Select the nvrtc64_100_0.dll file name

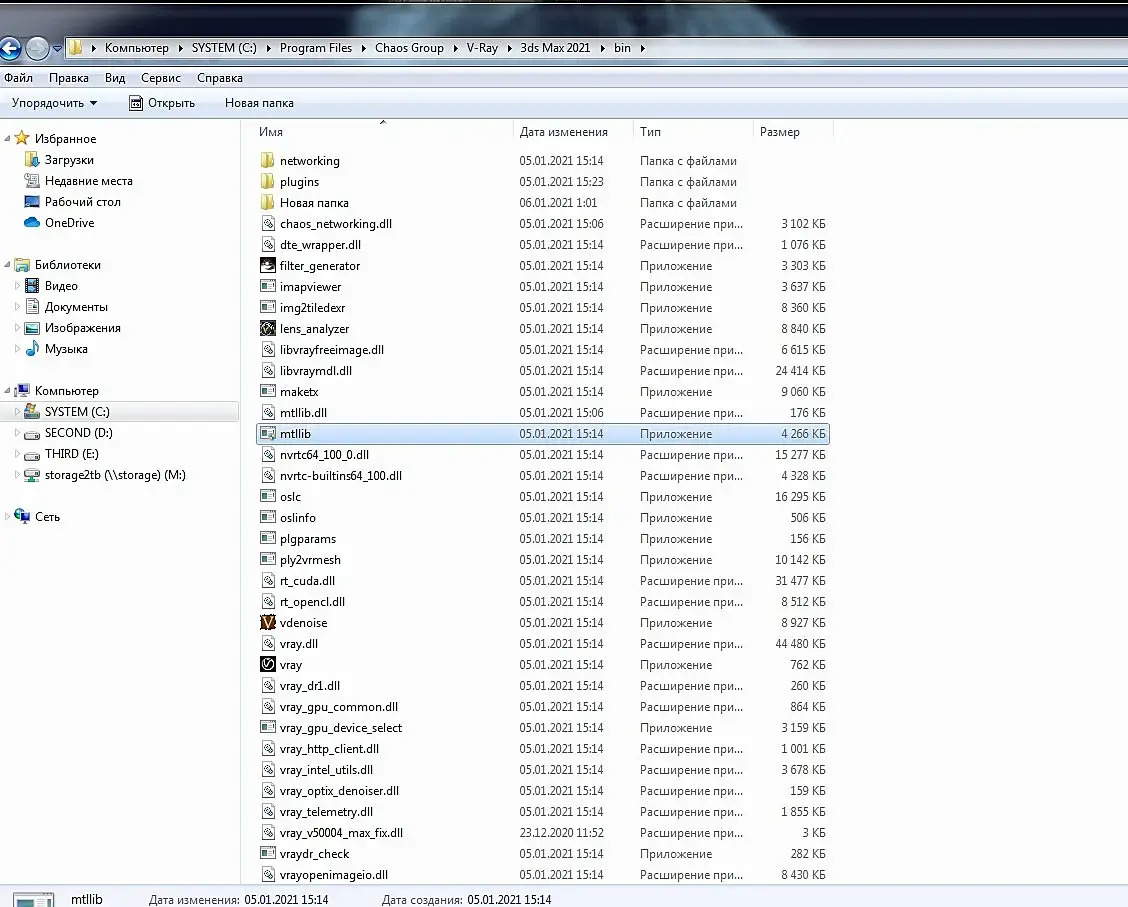point(324,455)
